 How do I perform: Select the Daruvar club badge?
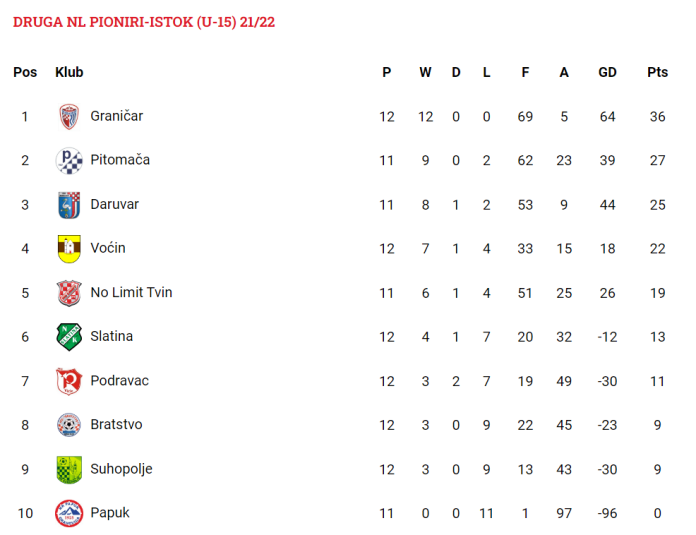pos(69,205)
